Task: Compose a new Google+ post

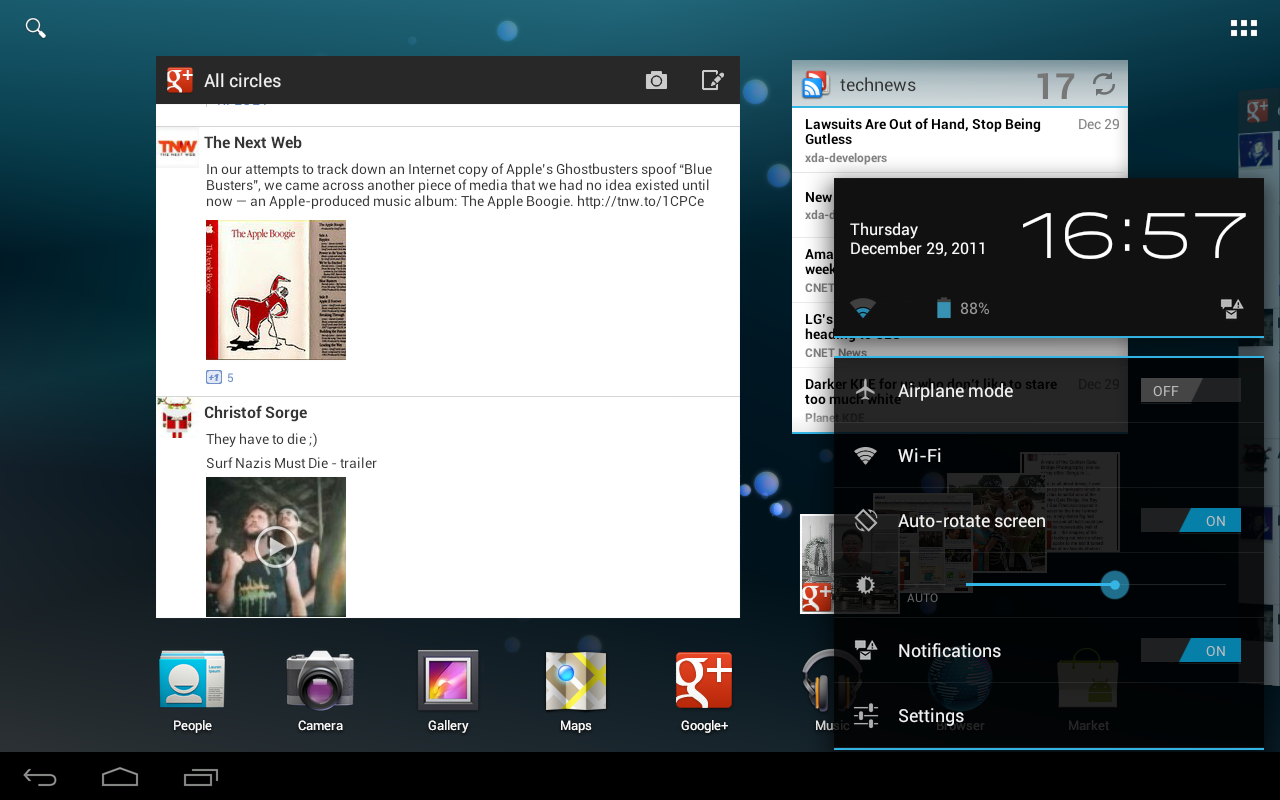Action: pos(712,81)
